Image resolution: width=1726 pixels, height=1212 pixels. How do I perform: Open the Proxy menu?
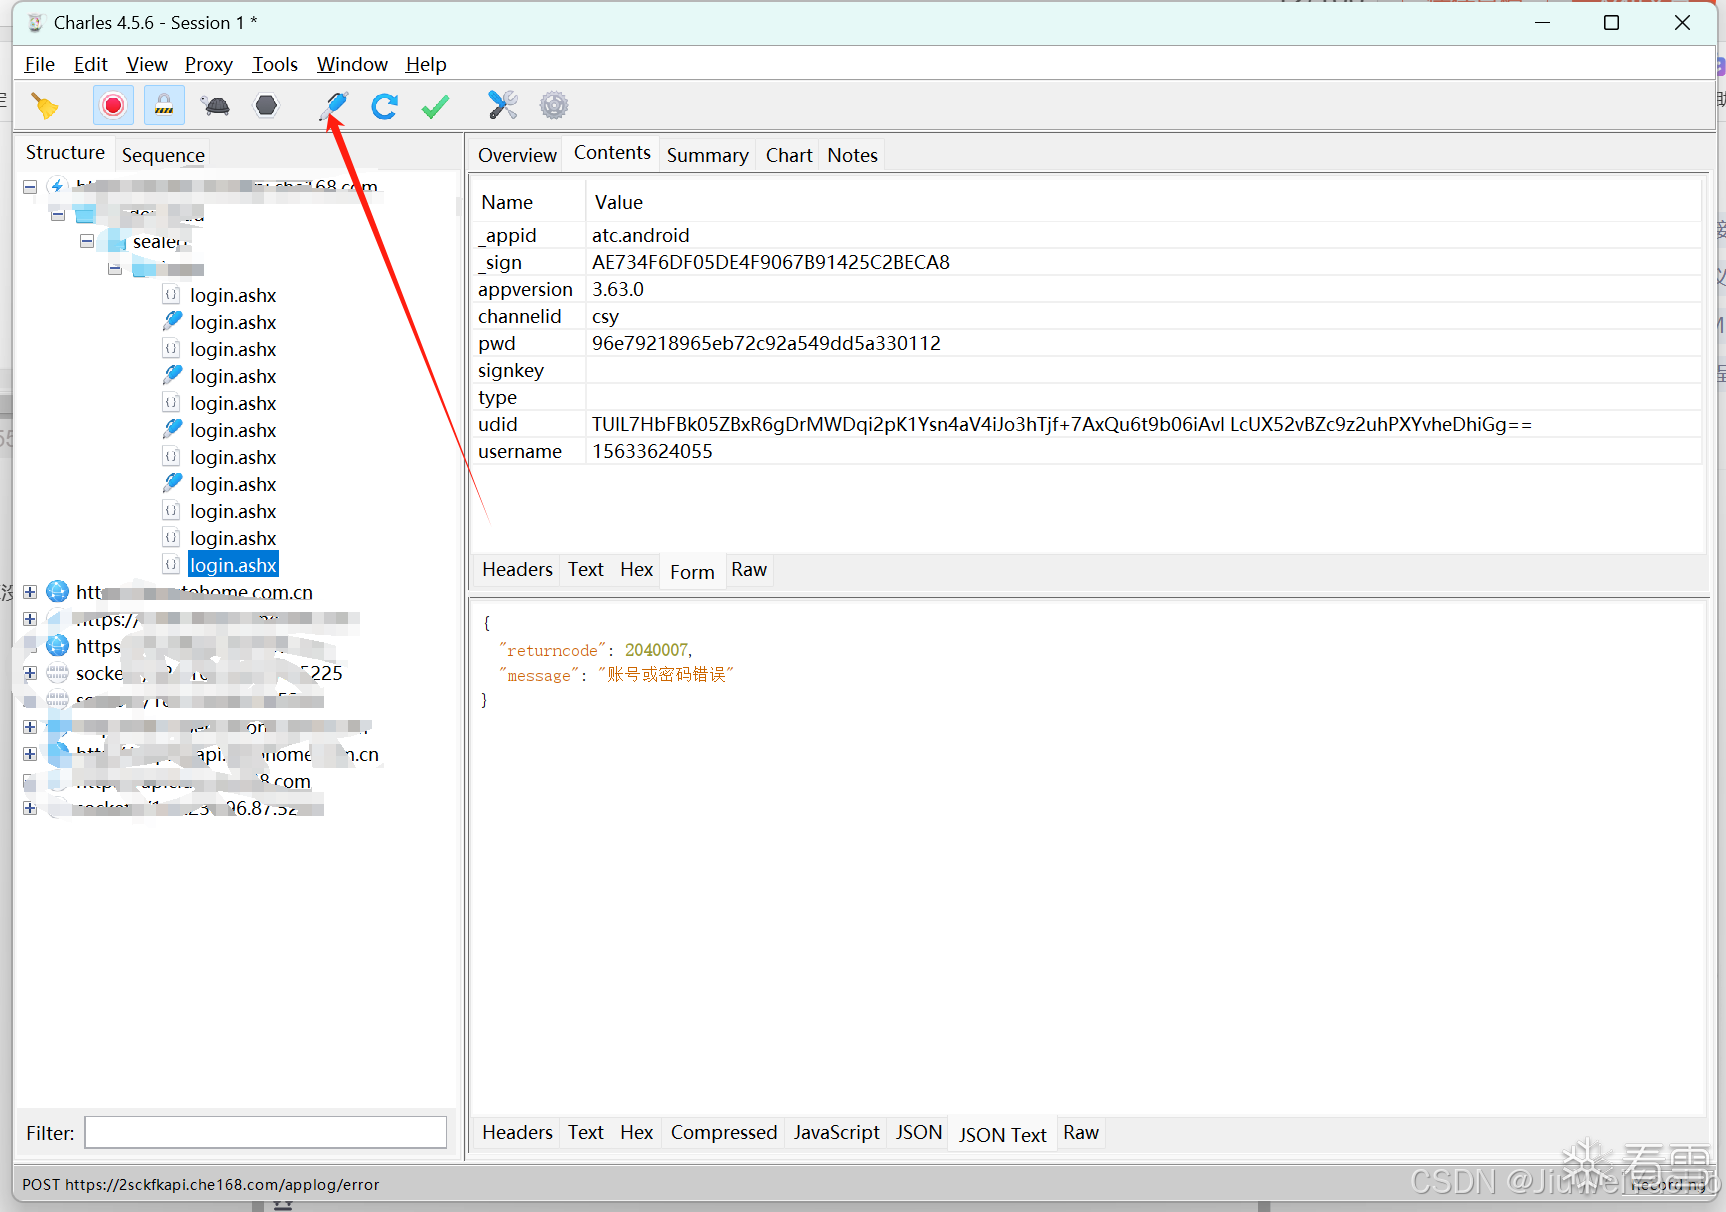click(208, 64)
